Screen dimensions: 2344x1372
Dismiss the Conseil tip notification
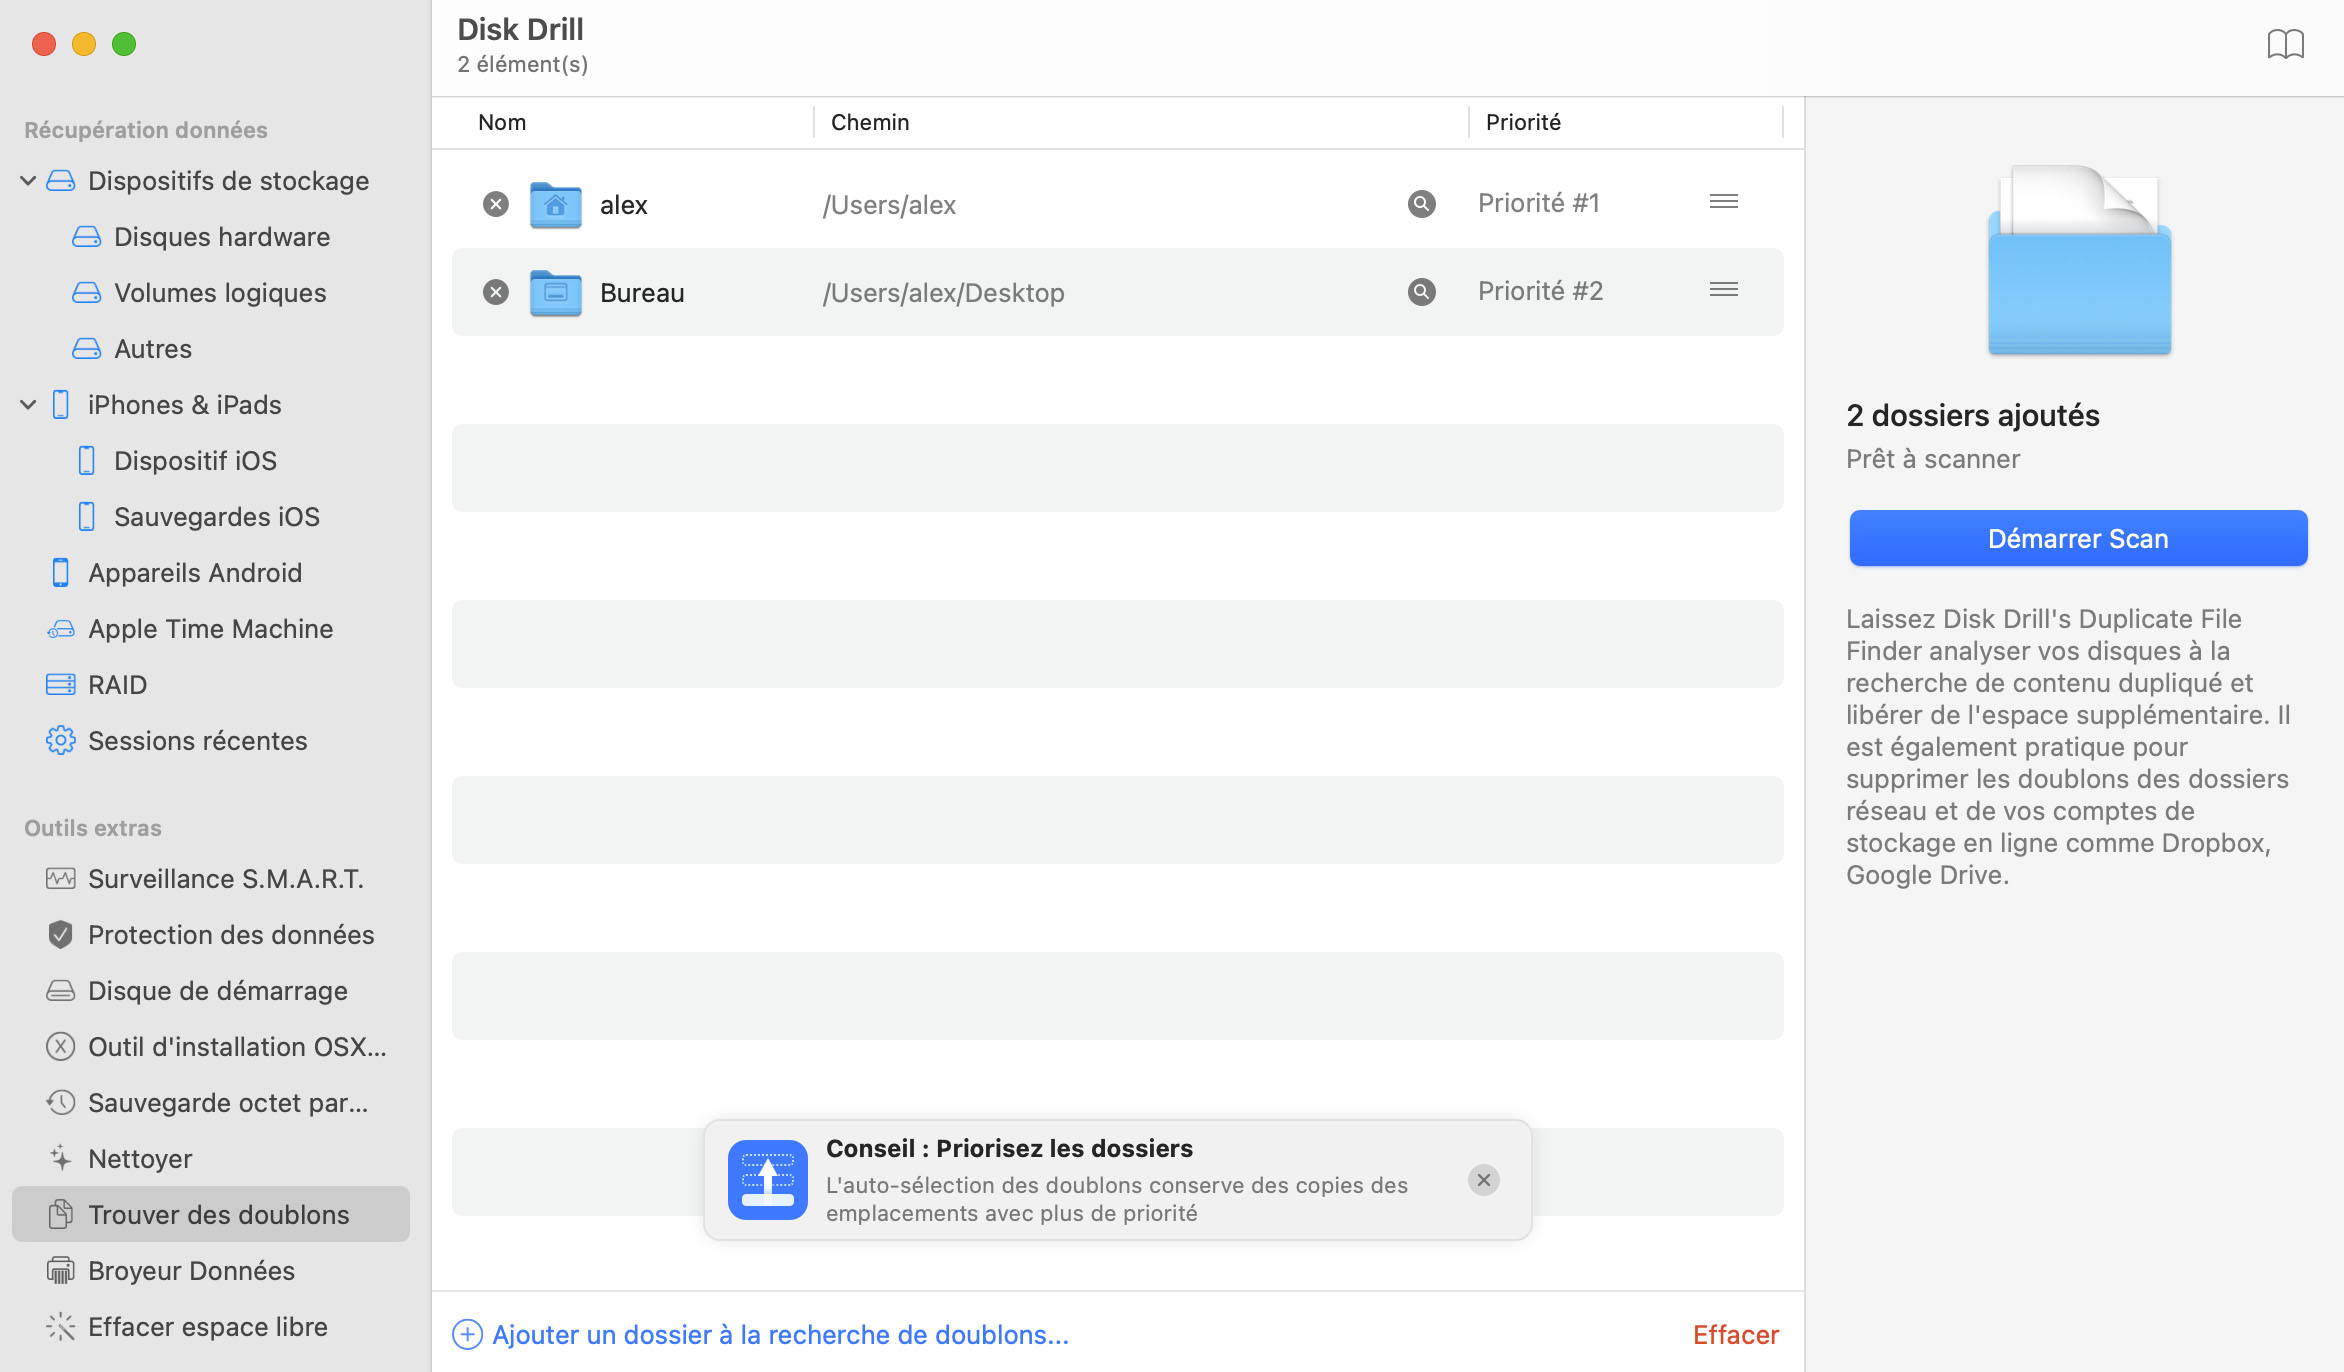(x=1483, y=1179)
